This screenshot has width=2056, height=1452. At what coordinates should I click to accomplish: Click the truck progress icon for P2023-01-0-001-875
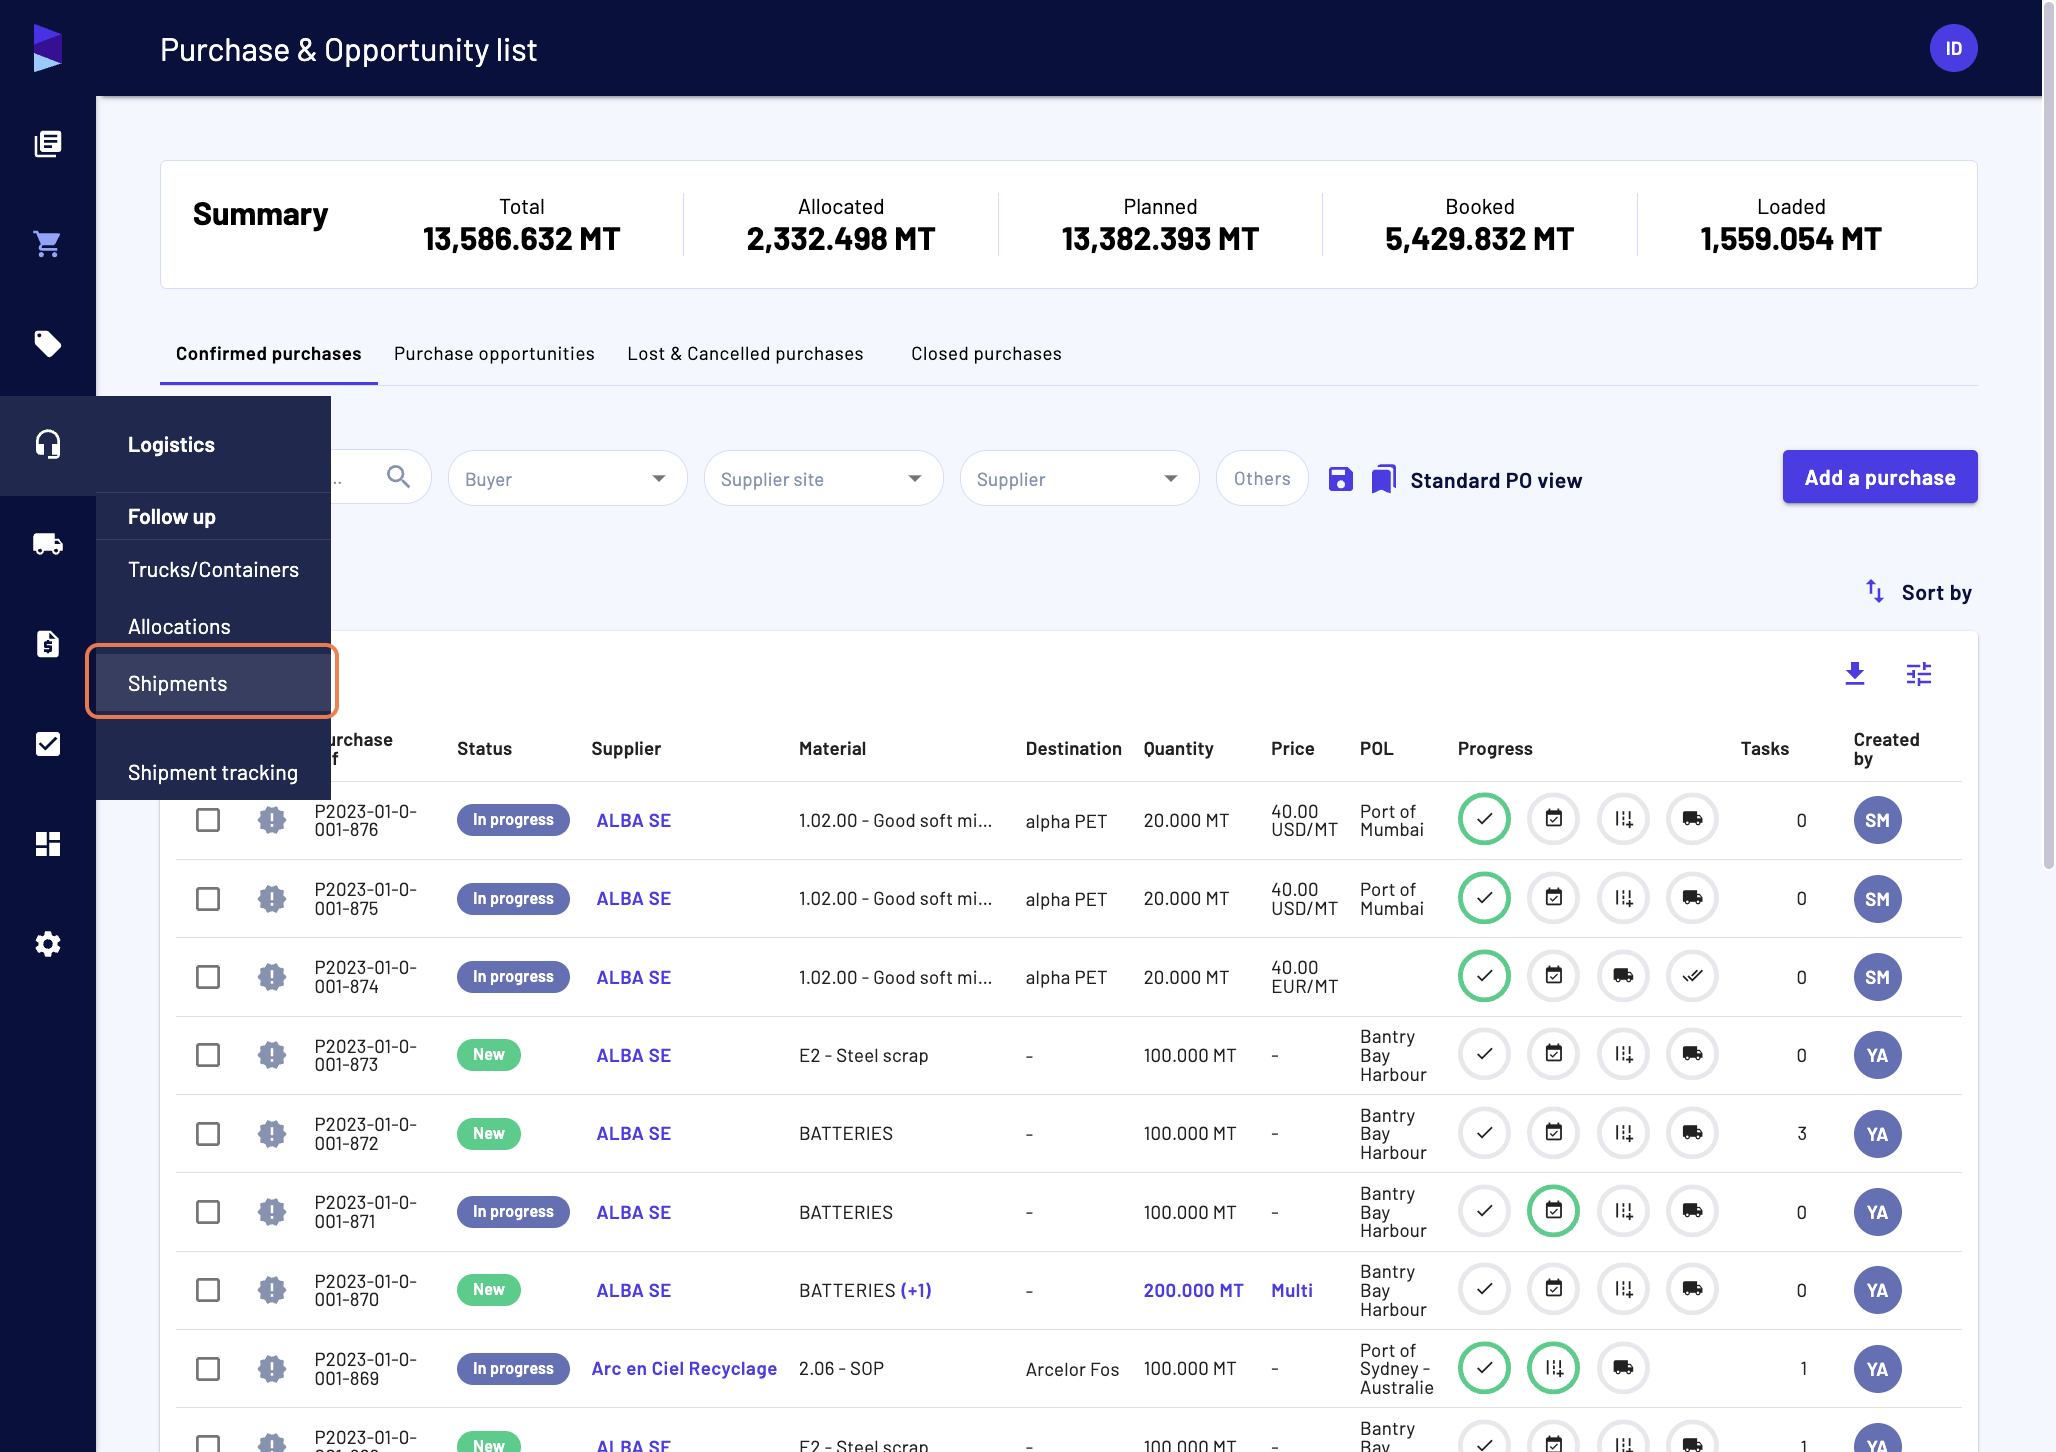tap(1693, 898)
